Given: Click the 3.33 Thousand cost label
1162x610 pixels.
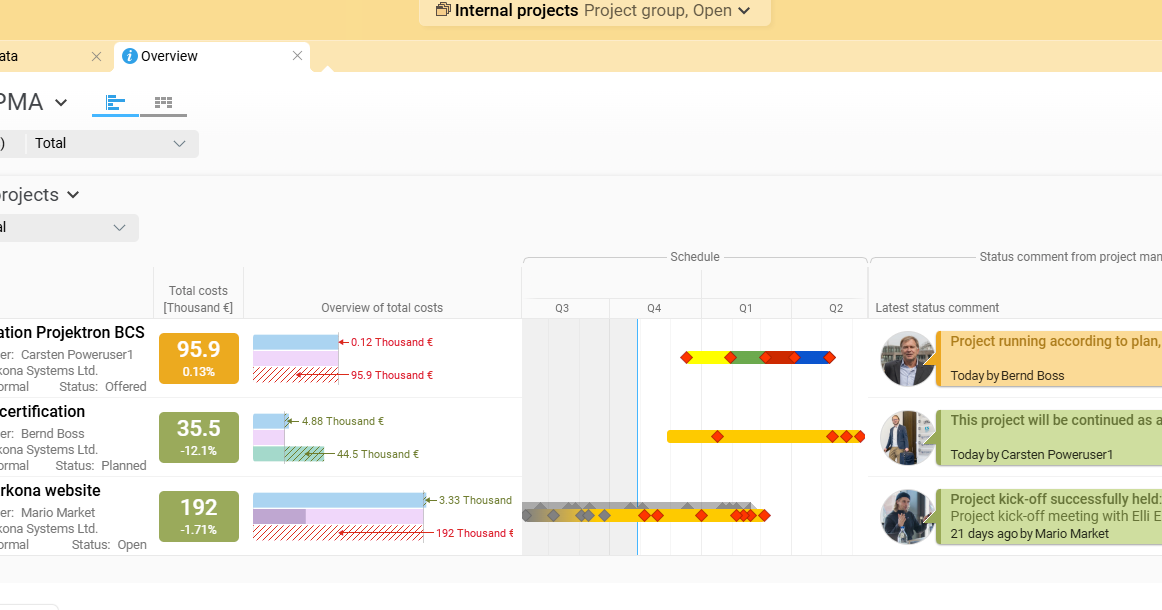Looking at the screenshot, I should (475, 500).
